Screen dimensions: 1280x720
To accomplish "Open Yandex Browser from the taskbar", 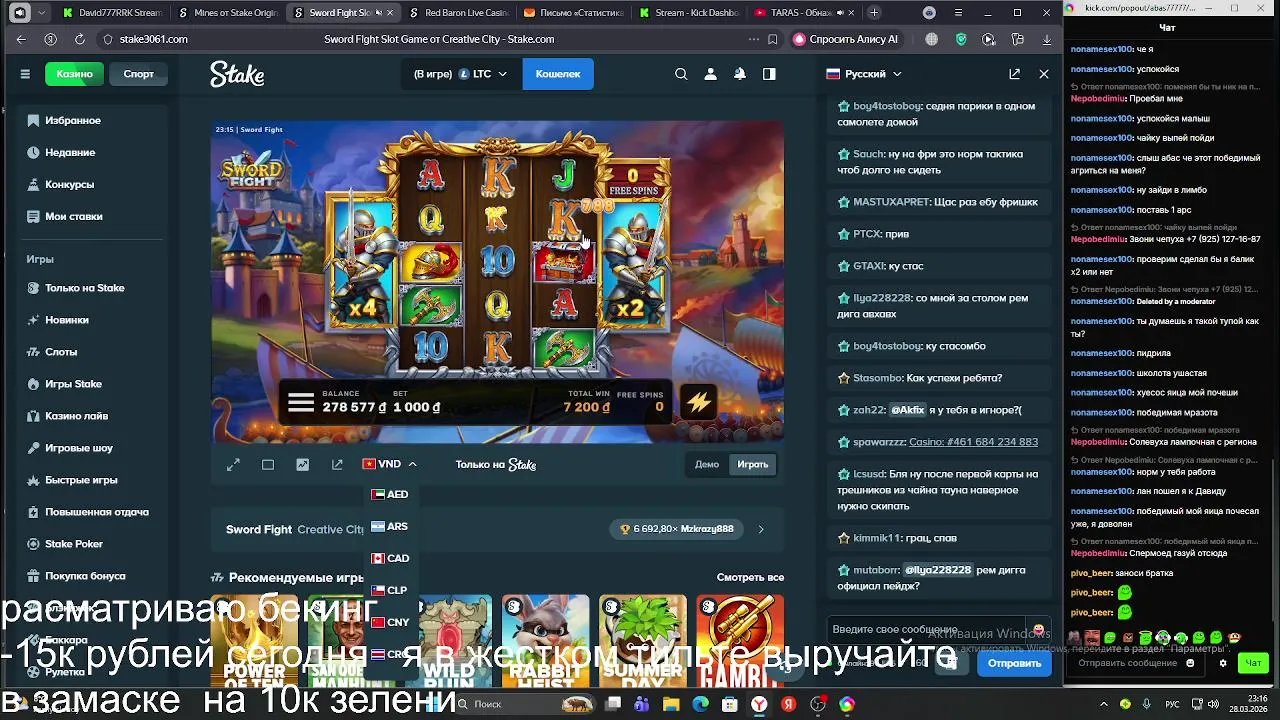I will 759,704.
